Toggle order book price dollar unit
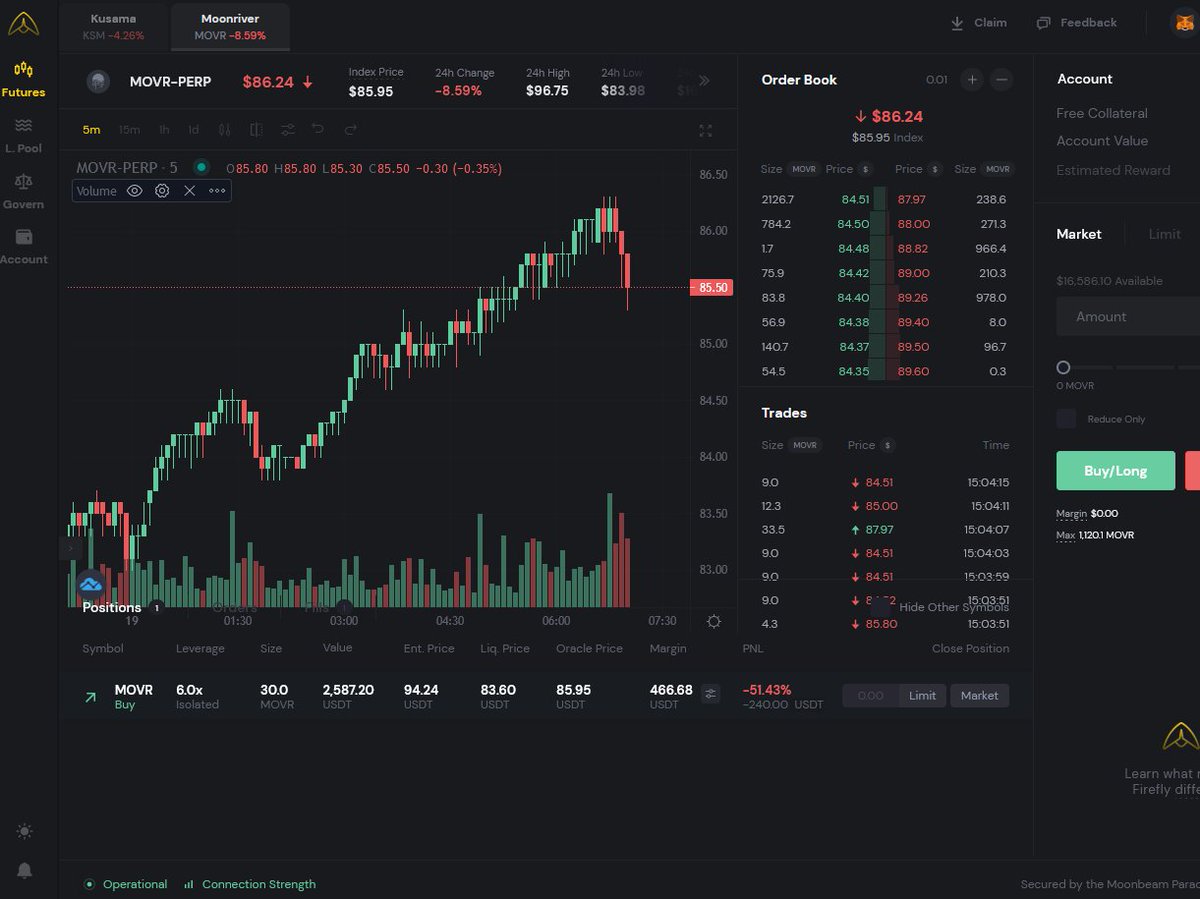The height and width of the screenshot is (899, 1200). 866,169
